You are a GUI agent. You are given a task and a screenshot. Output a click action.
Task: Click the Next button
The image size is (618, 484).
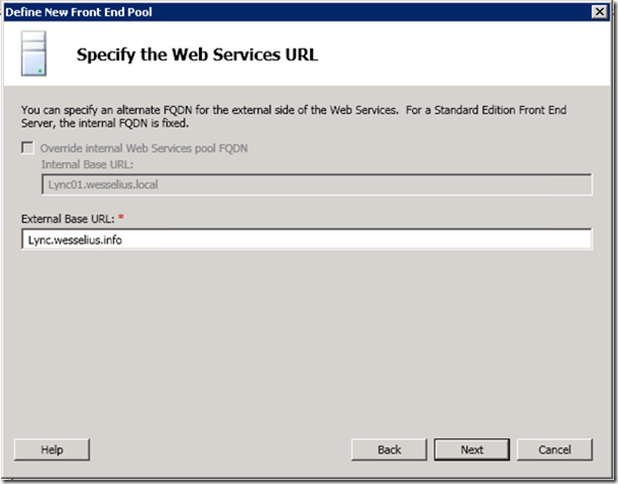tap(472, 449)
